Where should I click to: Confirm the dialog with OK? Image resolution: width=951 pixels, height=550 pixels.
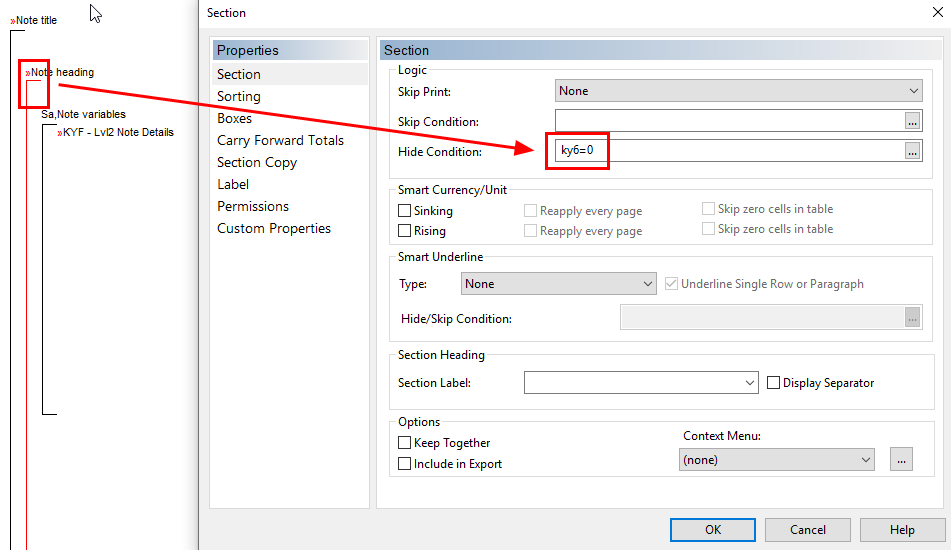(x=713, y=529)
